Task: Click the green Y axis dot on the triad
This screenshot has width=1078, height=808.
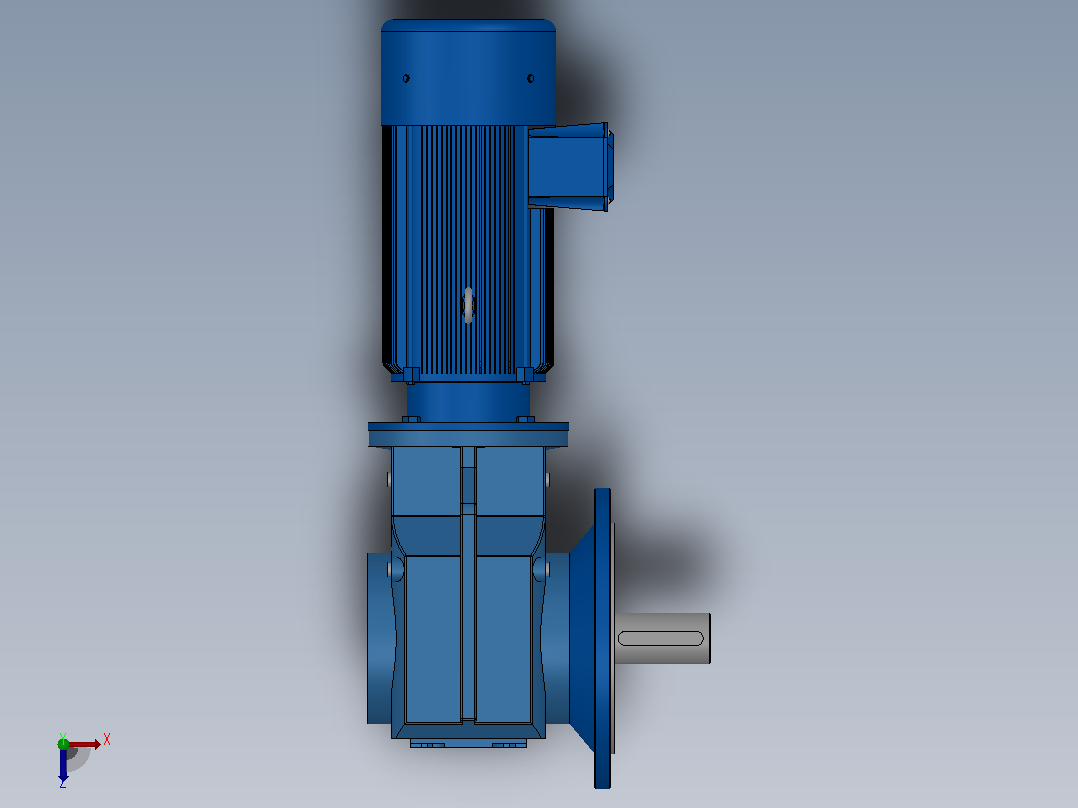Action: click(63, 743)
